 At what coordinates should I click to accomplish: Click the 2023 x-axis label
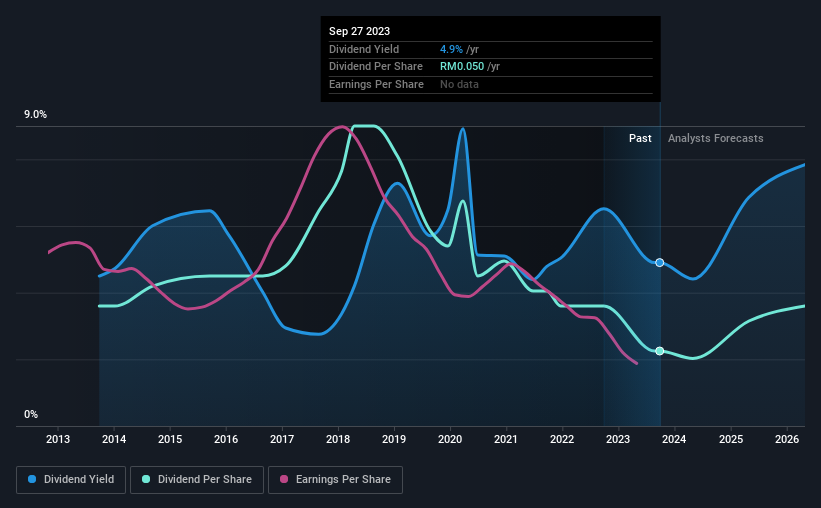pos(618,439)
